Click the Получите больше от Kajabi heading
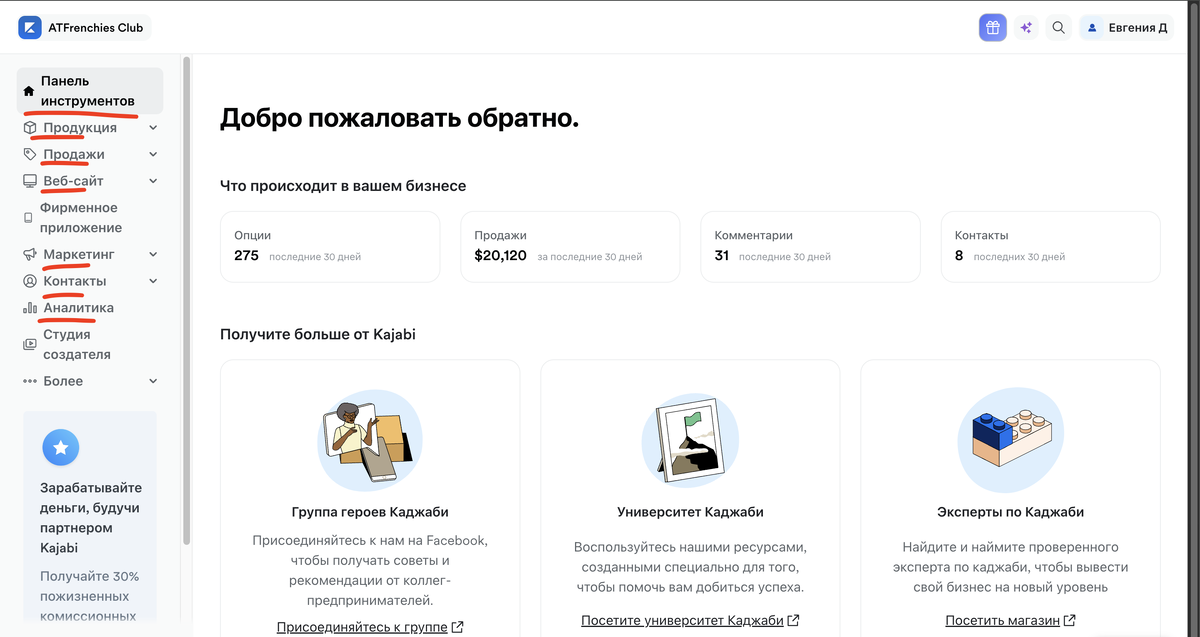The width and height of the screenshot is (1200, 637). (318, 334)
